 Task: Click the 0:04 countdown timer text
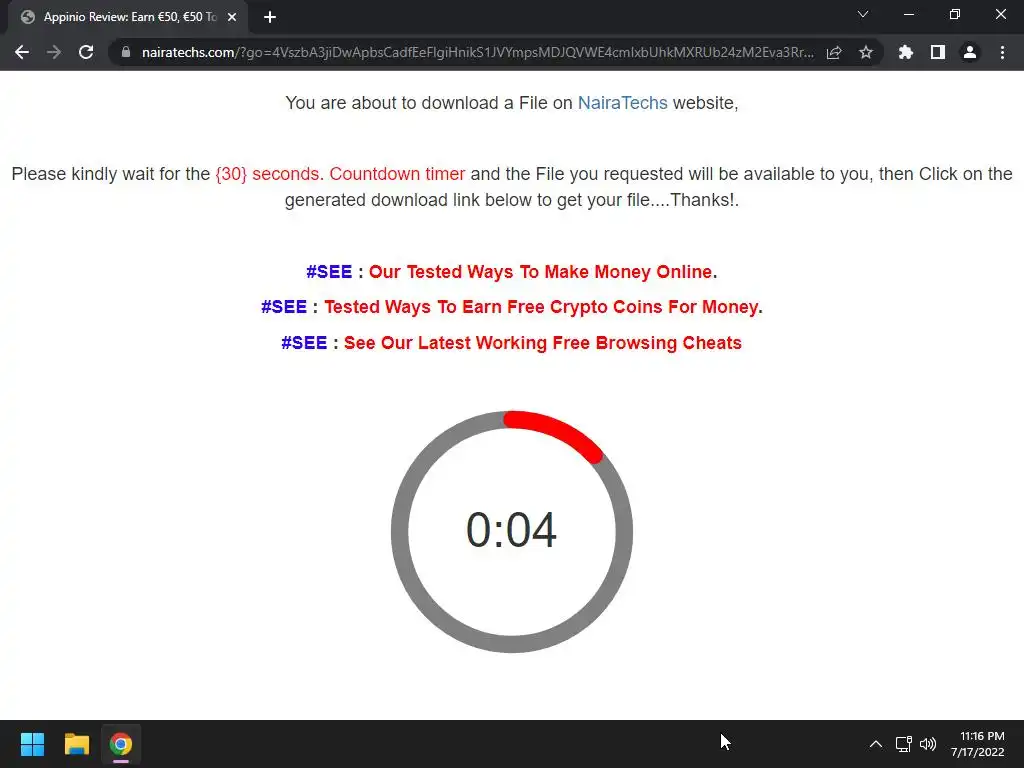(511, 530)
